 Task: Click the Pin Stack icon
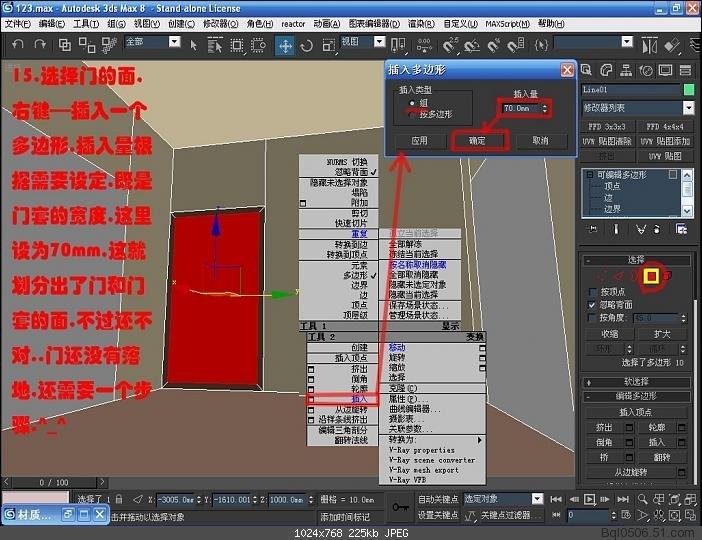(x=593, y=229)
